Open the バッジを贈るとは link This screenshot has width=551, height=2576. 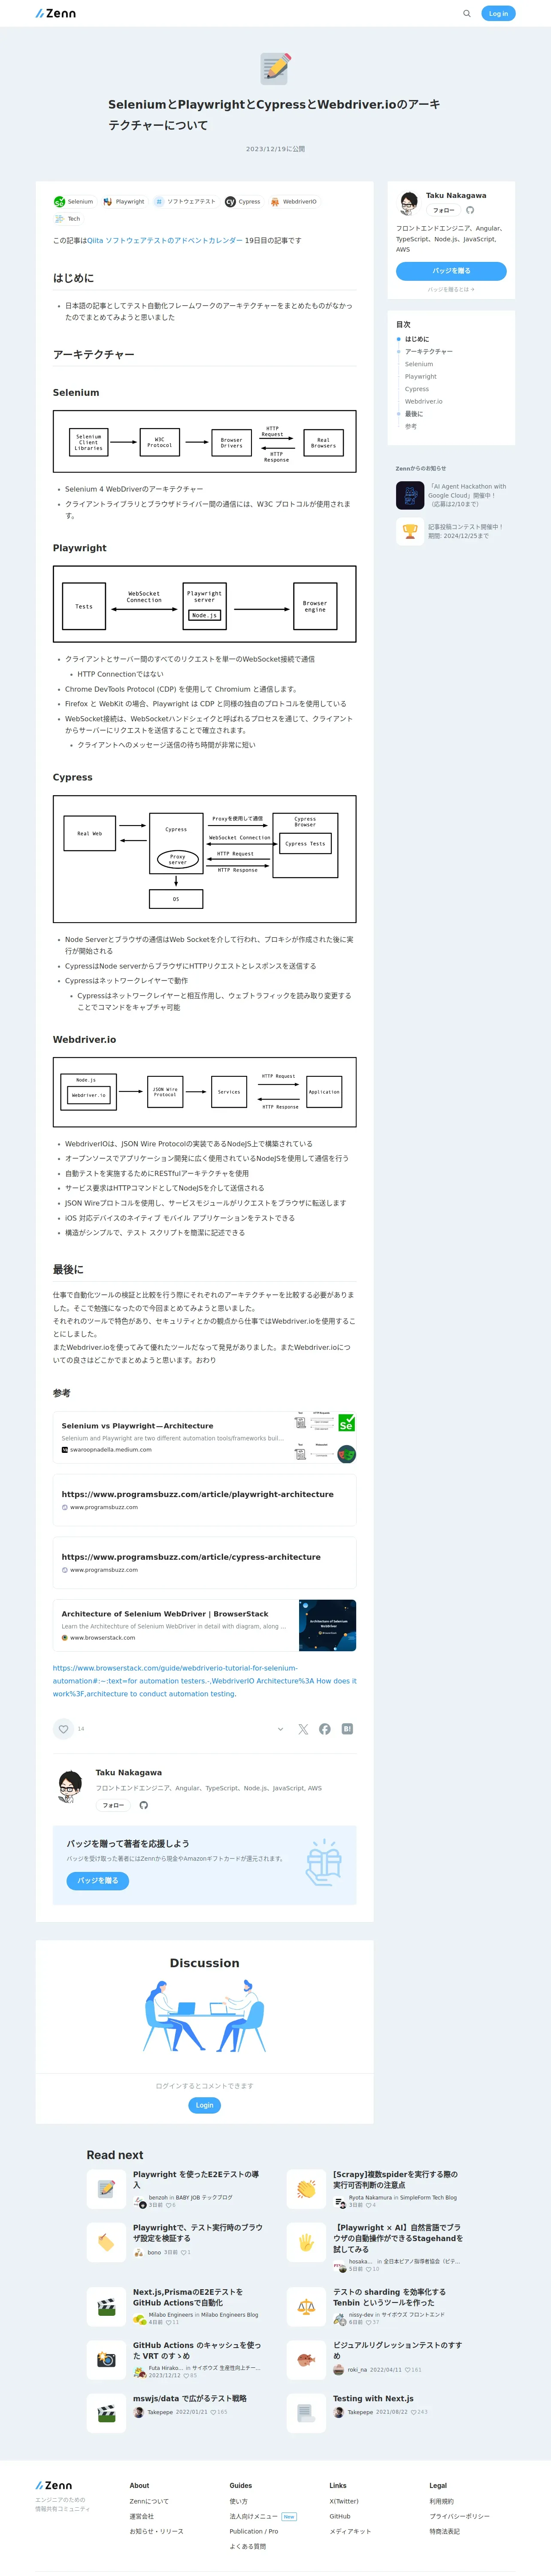pos(451,289)
